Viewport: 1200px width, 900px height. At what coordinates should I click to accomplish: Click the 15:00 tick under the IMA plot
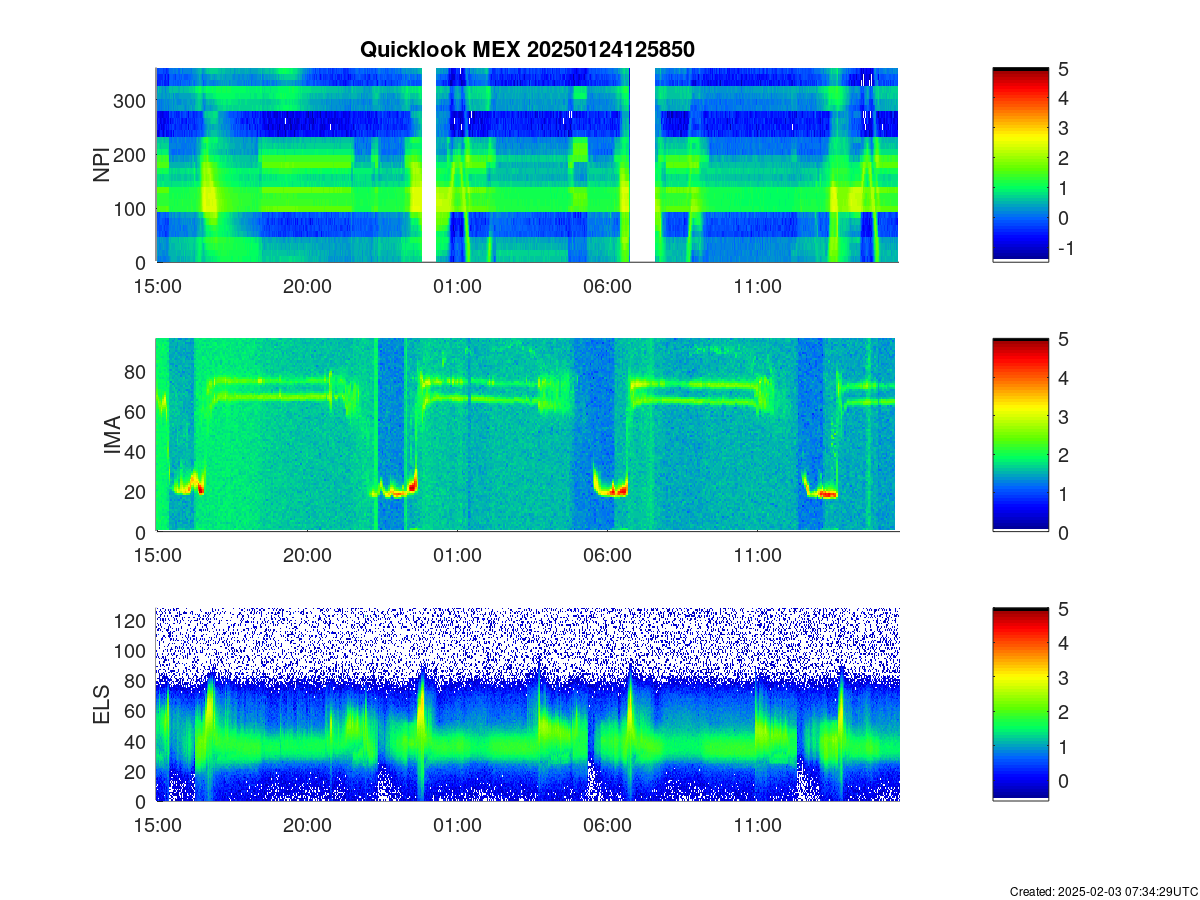pyautogui.click(x=157, y=555)
